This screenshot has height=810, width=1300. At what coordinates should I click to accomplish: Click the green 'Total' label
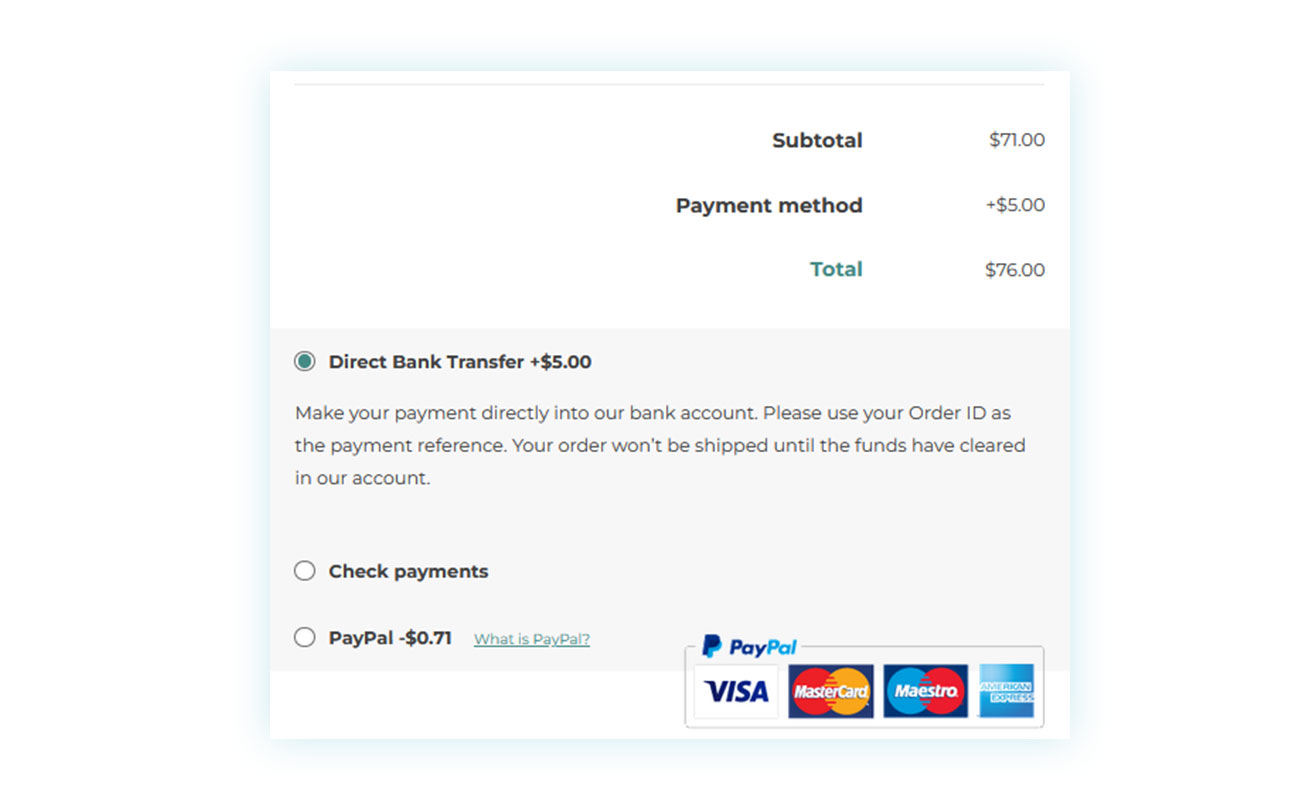tap(836, 269)
